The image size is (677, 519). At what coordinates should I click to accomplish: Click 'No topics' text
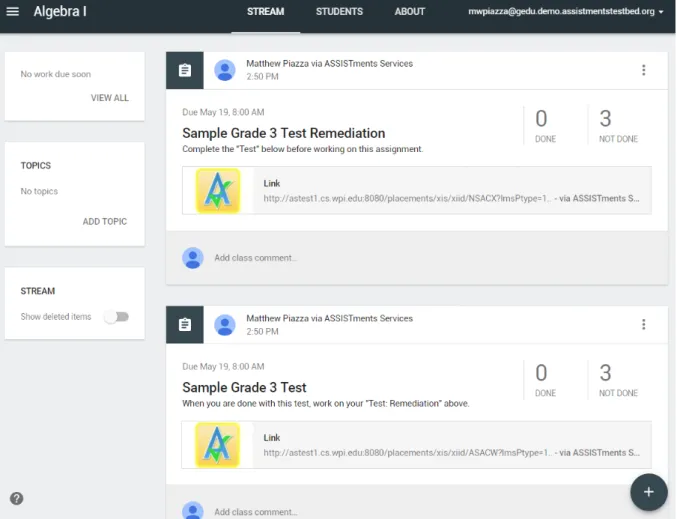pyautogui.click(x=39, y=191)
